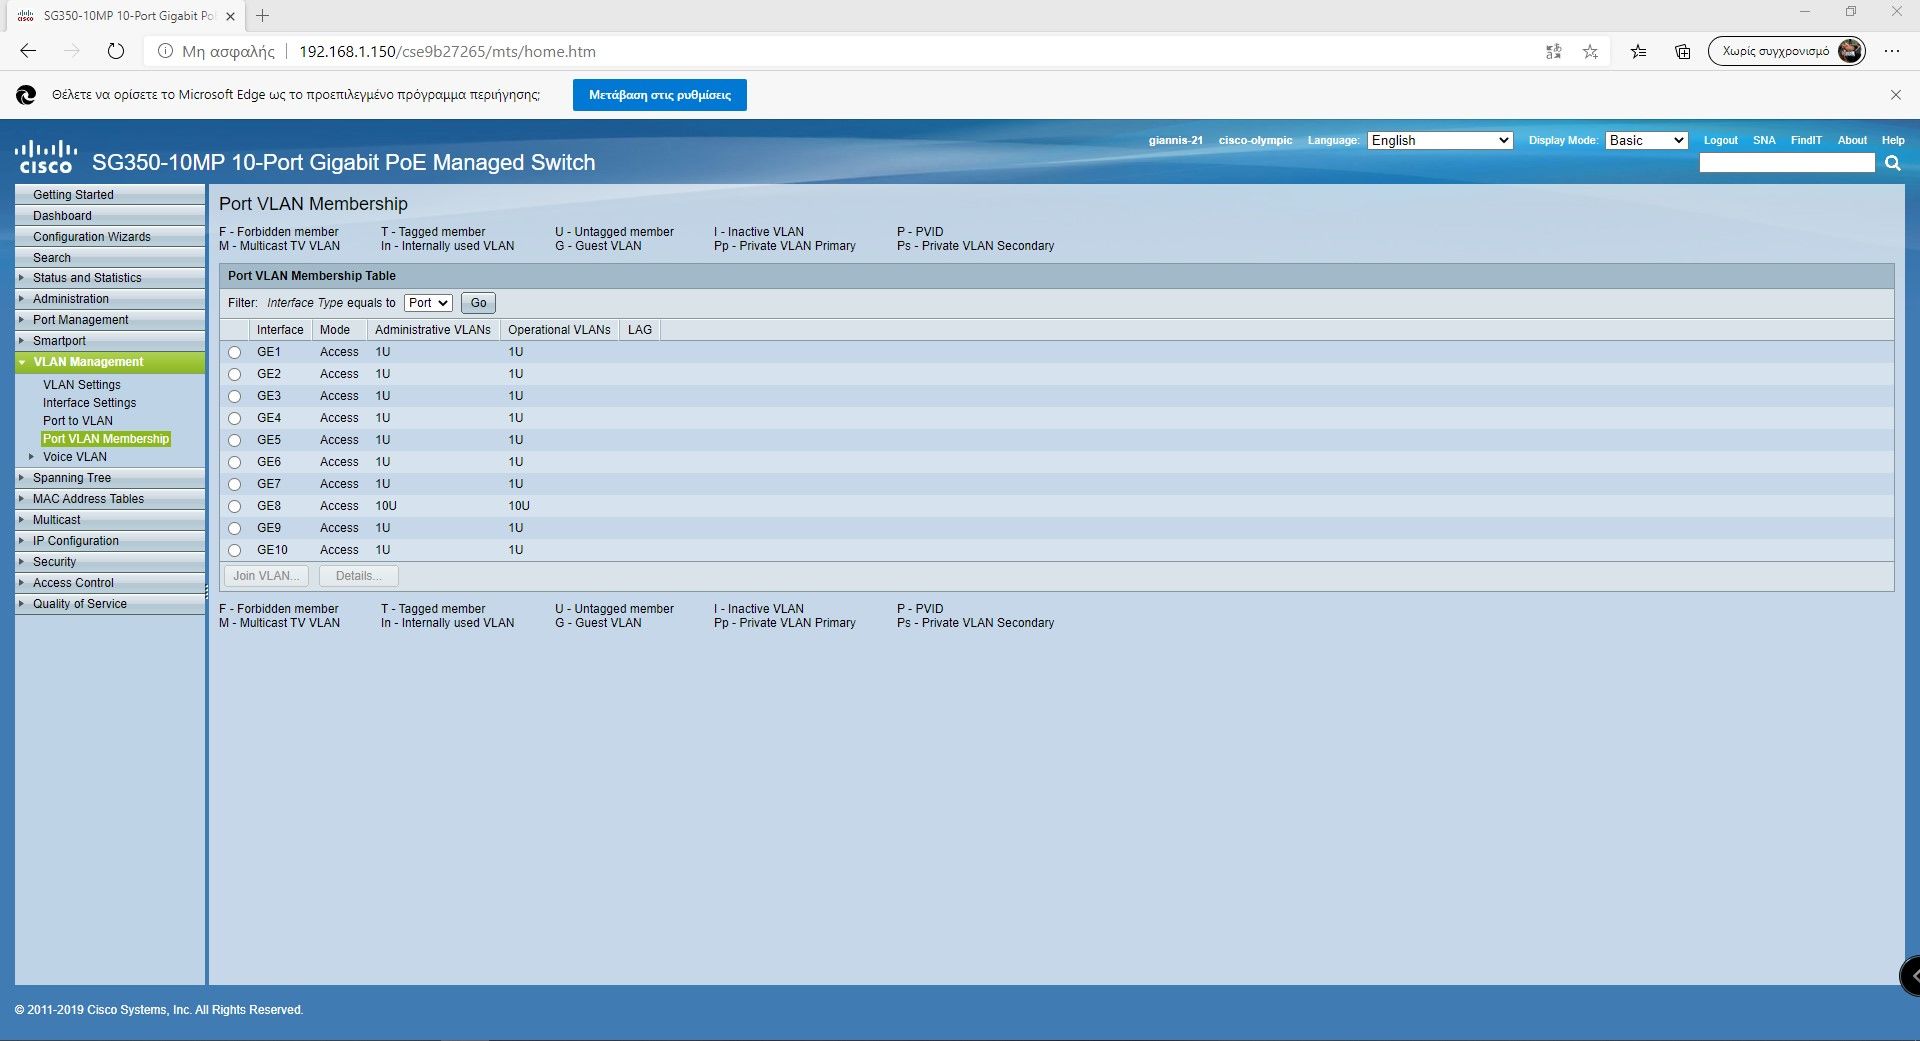Open the profile sync button

point(1786,51)
